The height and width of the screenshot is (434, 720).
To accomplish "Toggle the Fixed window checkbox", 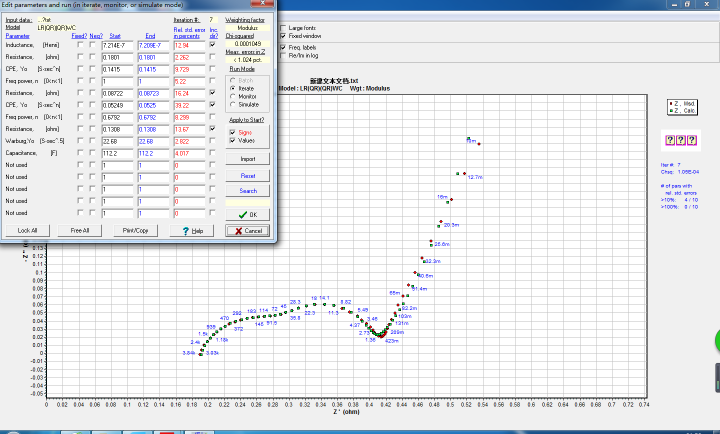I will click(x=283, y=36).
